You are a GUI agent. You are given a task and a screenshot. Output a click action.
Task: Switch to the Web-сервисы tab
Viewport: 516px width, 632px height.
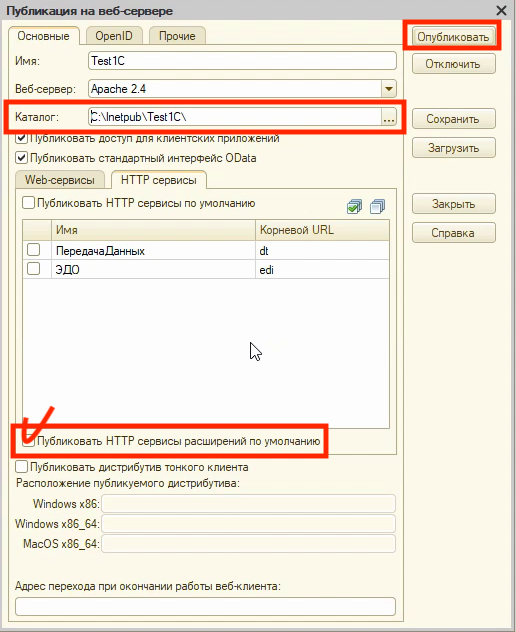point(60,180)
